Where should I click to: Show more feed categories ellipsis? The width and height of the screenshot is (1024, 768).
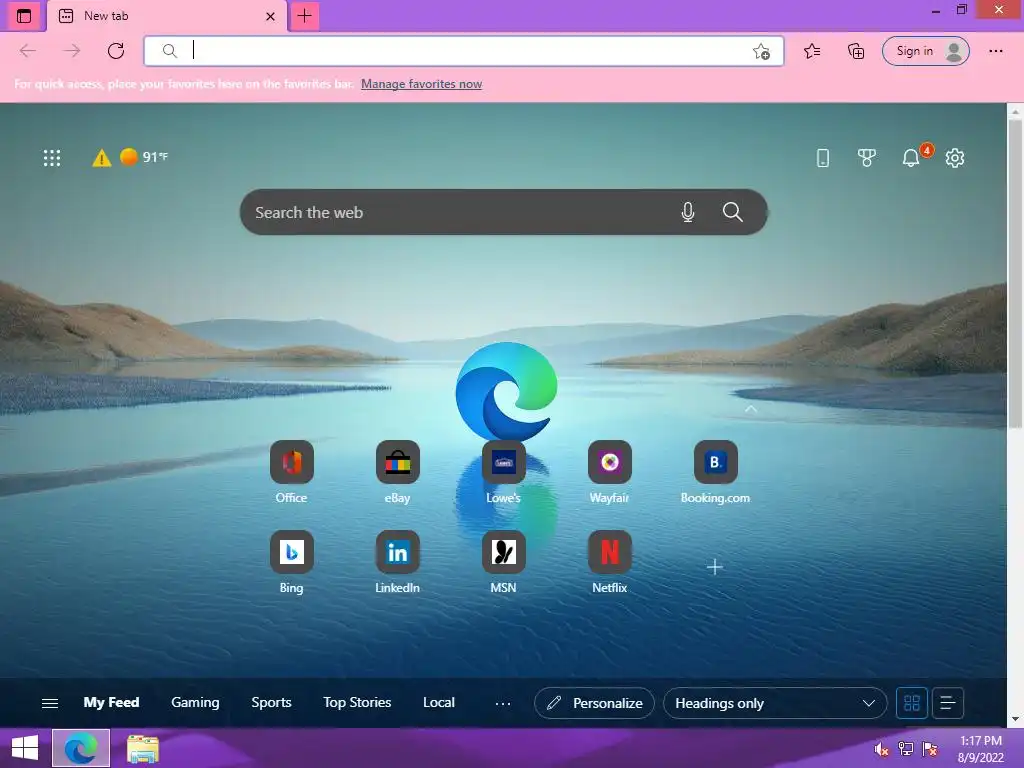503,703
